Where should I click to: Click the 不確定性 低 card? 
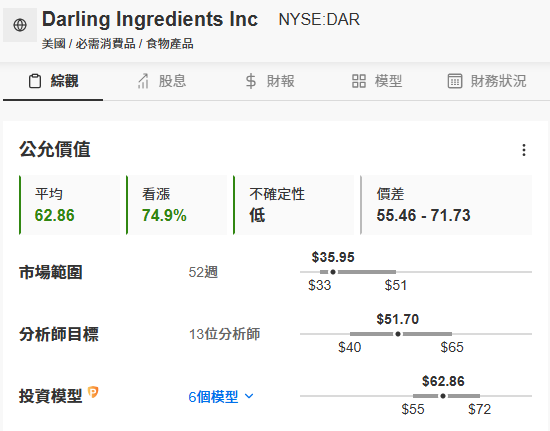tap(294, 205)
